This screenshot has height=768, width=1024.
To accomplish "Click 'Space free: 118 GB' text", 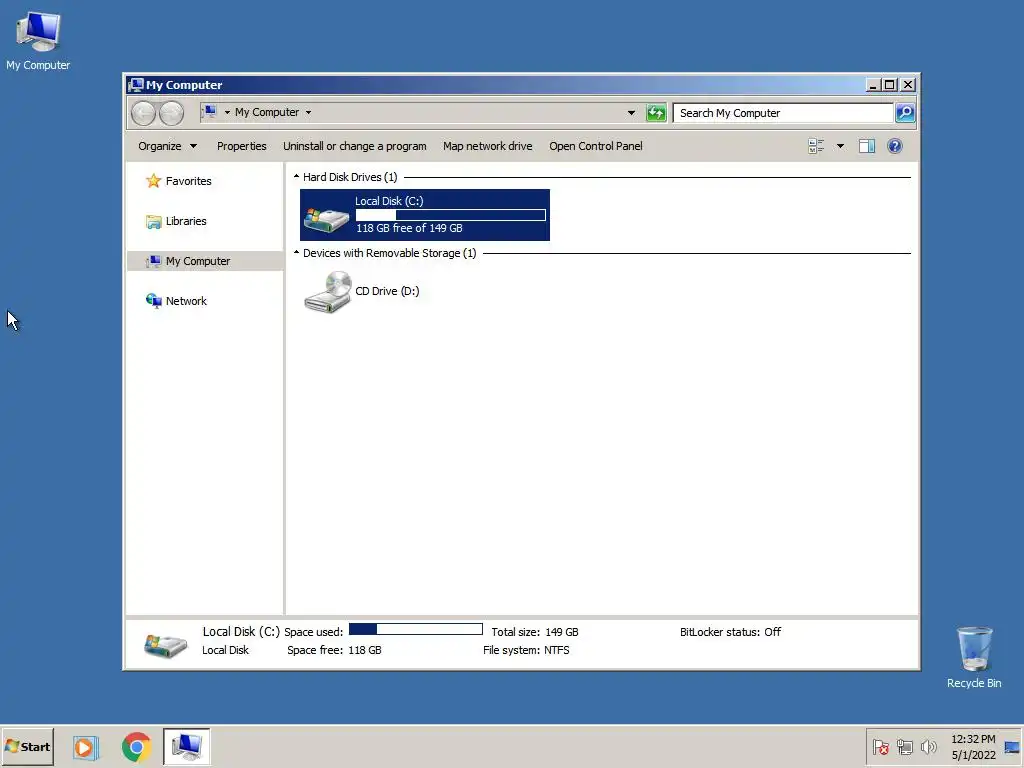I will point(334,650).
